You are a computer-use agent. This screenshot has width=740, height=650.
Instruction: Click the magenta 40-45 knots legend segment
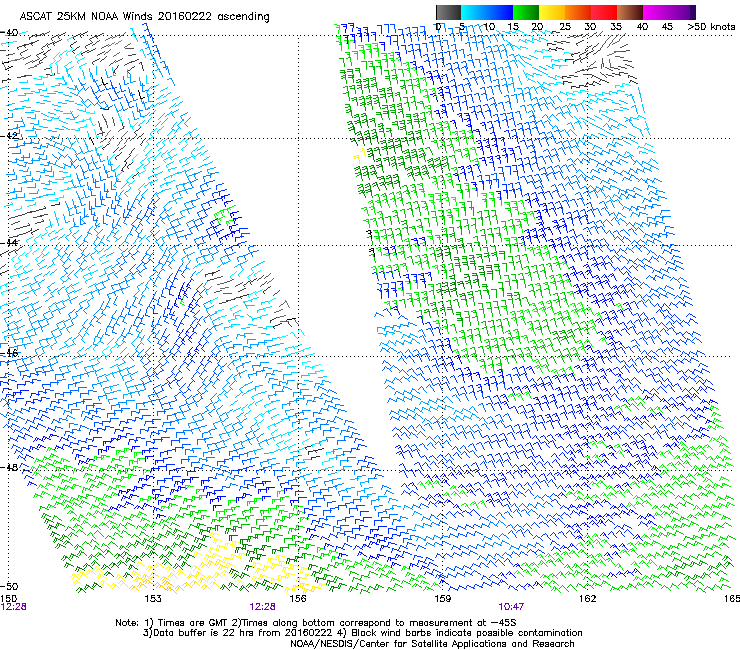[x=656, y=13]
